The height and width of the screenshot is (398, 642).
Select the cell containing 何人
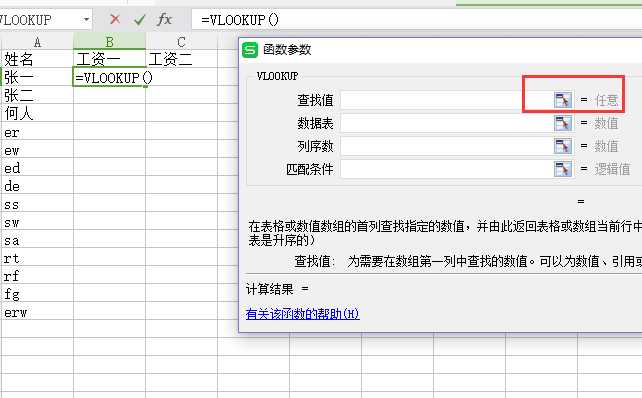[x=37, y=113]
